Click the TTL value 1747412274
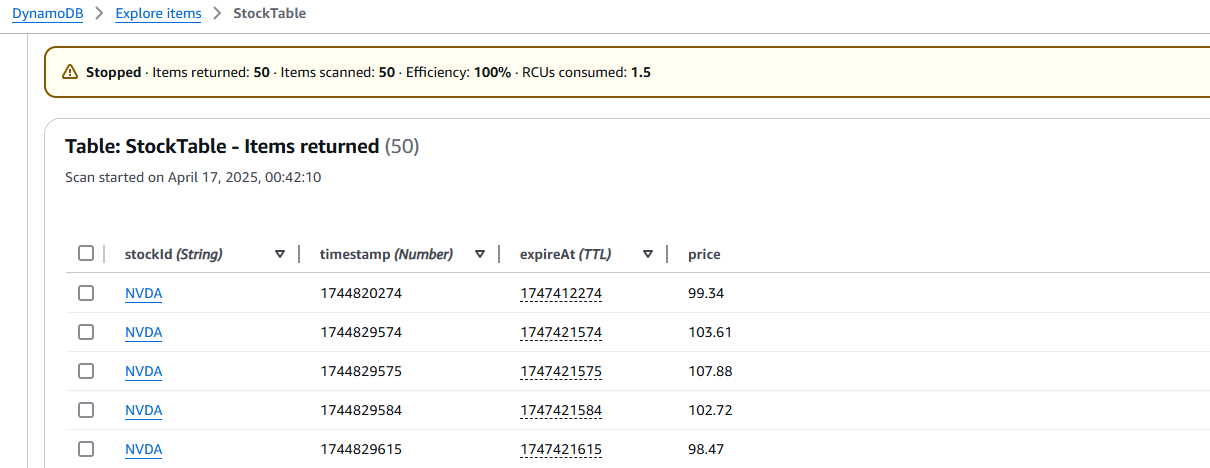This screenshot has width=1210, height=468. click(560, 293)
